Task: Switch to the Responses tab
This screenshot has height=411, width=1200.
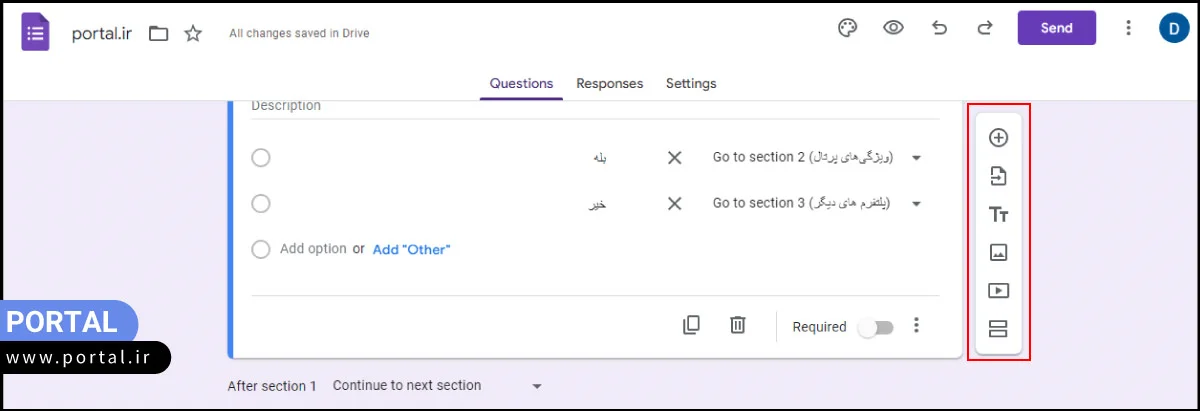Action: point(610,84)
